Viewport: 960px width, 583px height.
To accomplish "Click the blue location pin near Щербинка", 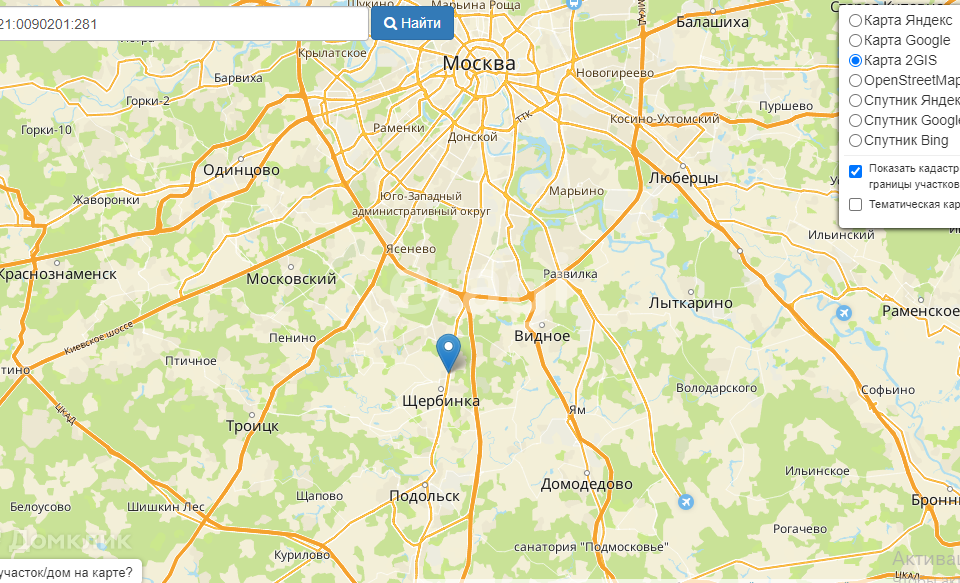I will (449, 353).
